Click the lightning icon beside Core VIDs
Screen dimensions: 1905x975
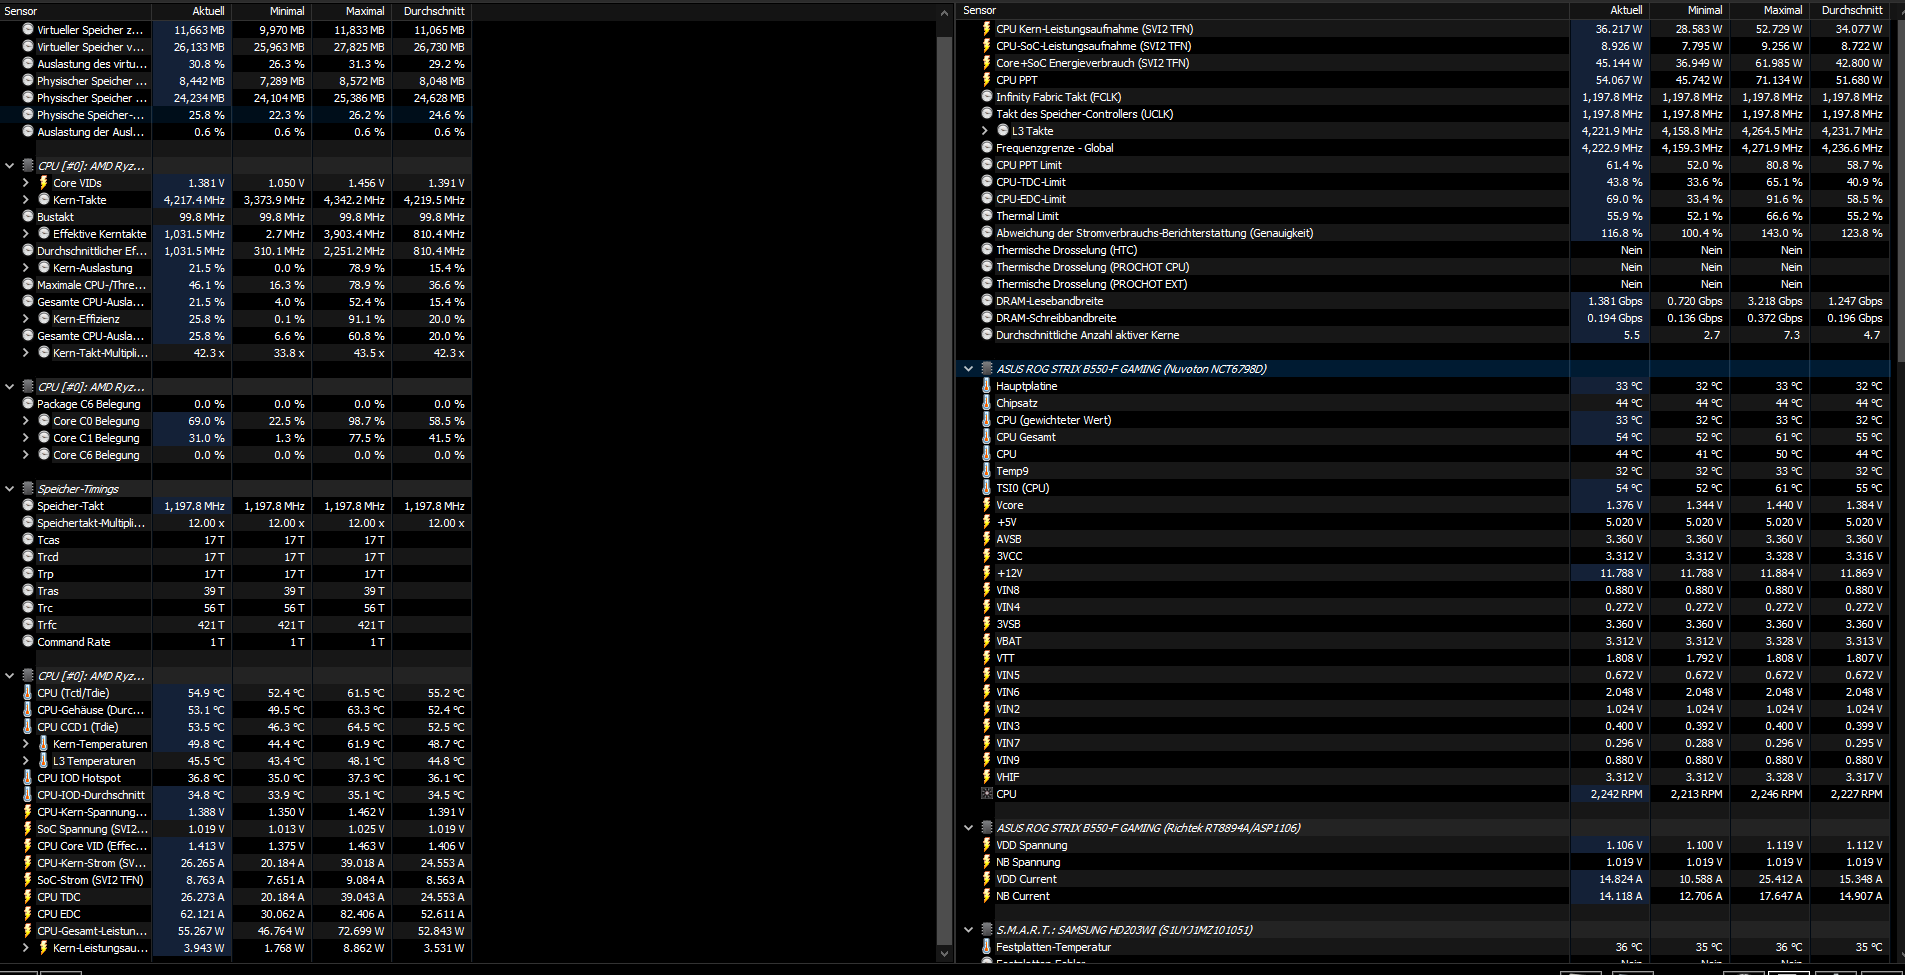[44, 183]
